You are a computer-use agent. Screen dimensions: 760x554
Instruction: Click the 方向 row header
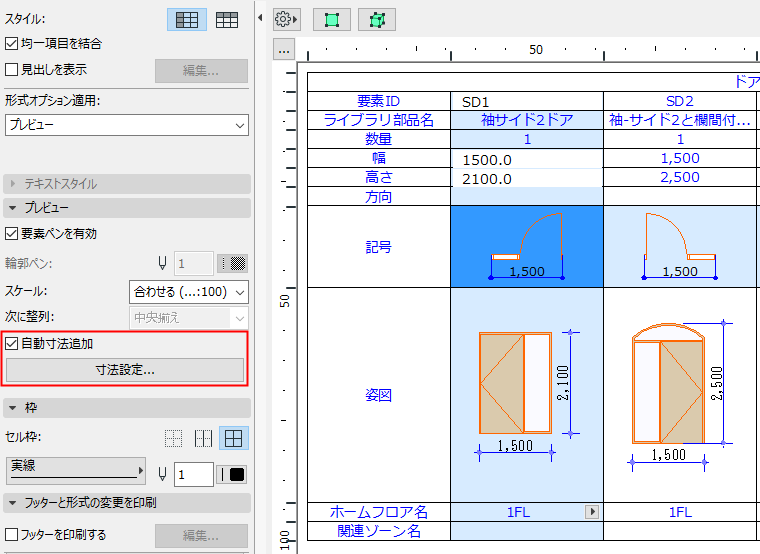click(379, 196)
